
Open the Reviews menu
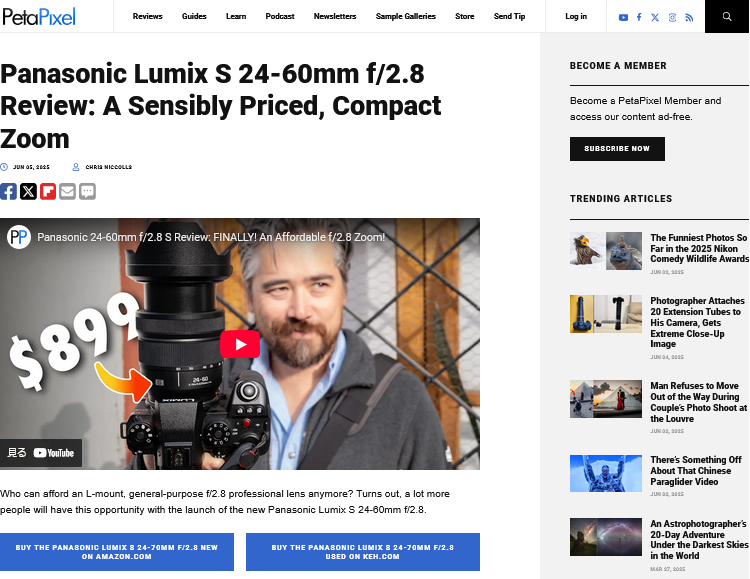point(147,16)
